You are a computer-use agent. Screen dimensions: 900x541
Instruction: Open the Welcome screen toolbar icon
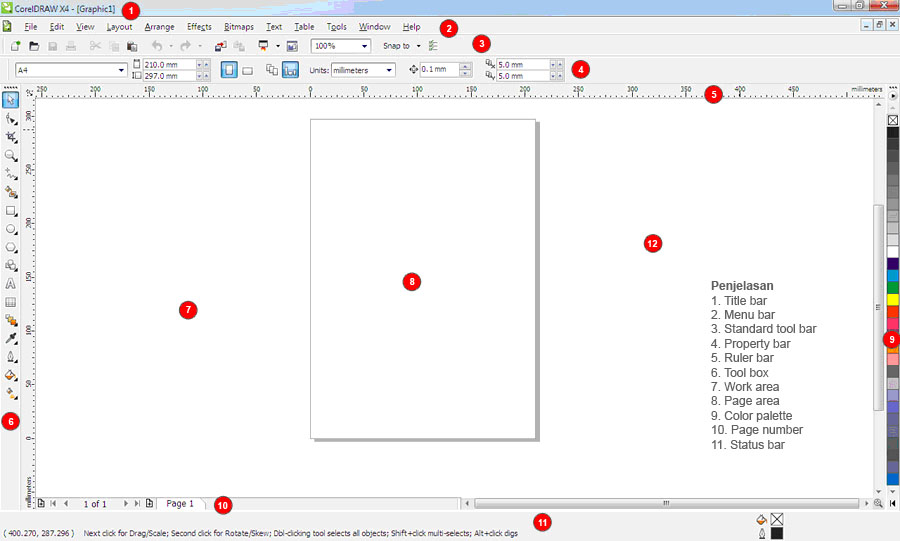click(x=292, y=46)
